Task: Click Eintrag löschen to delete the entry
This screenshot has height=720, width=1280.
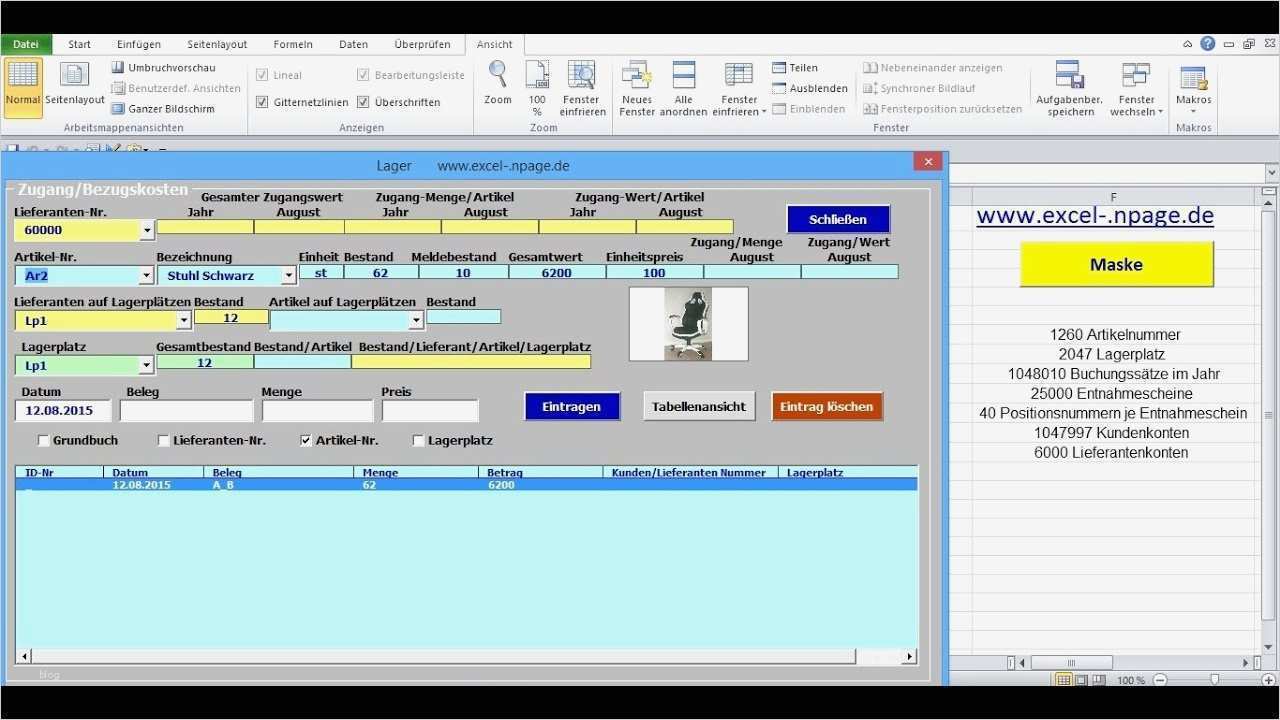Action: click(x=827, y=406)
